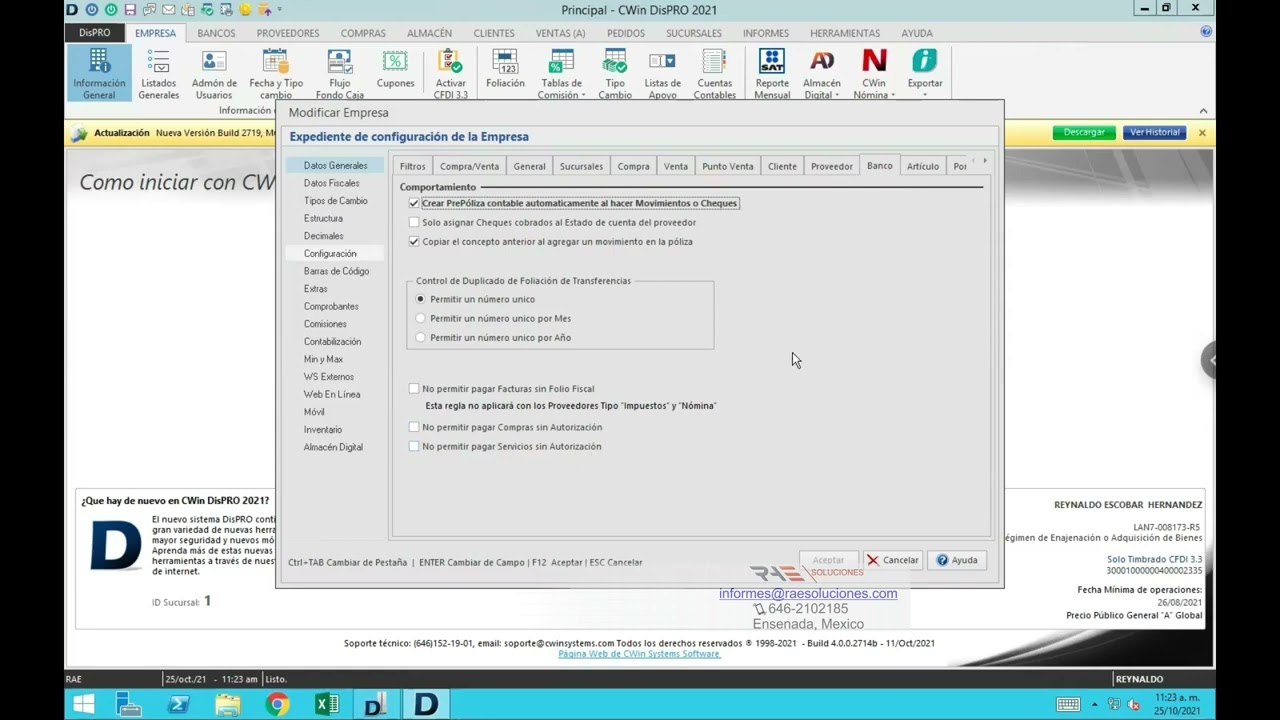Viewport: 1280px width, 720px height.
Task: Open Página Web de CWin Systems Software link
Action: [x=639, y=654]
